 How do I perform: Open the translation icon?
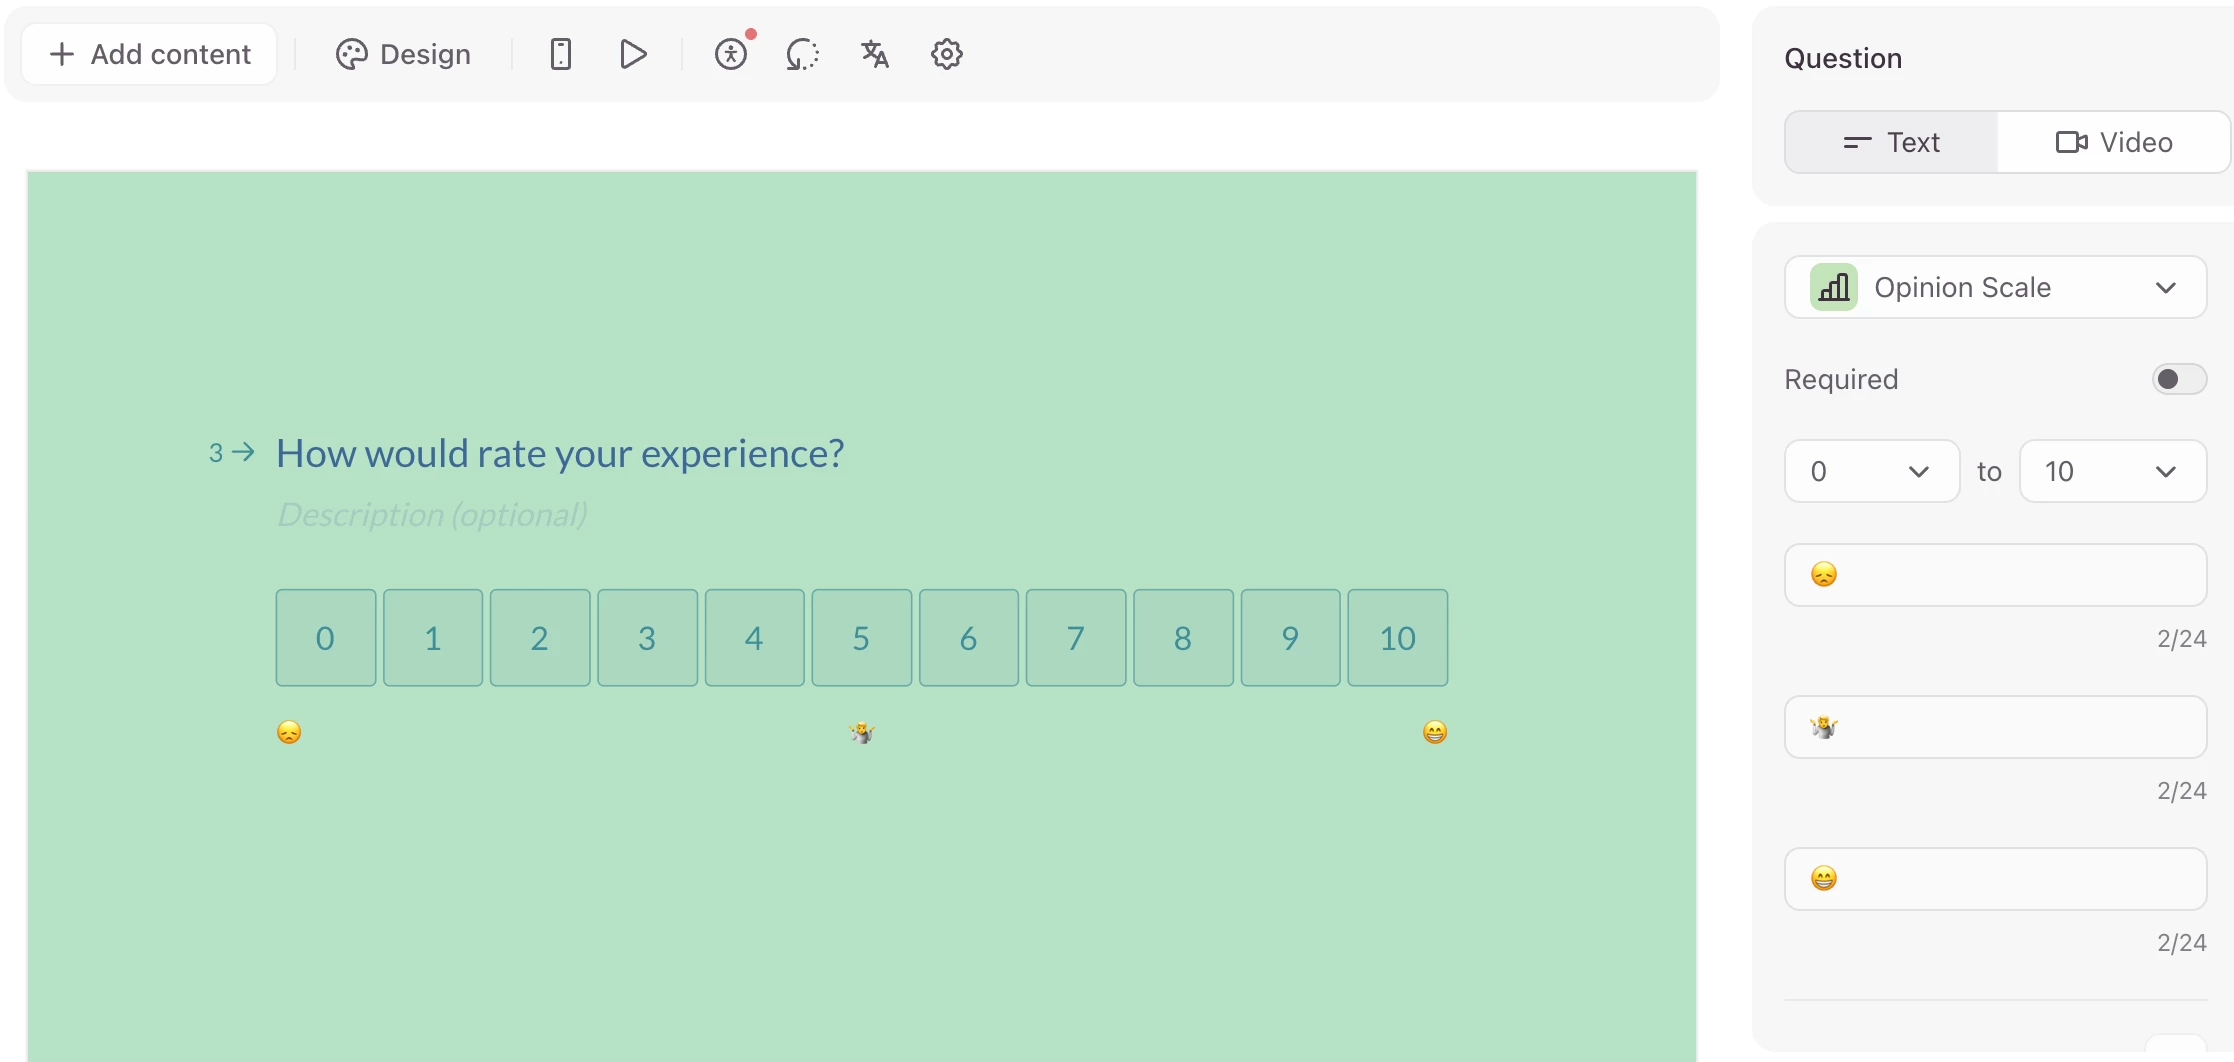click(875, 54)
